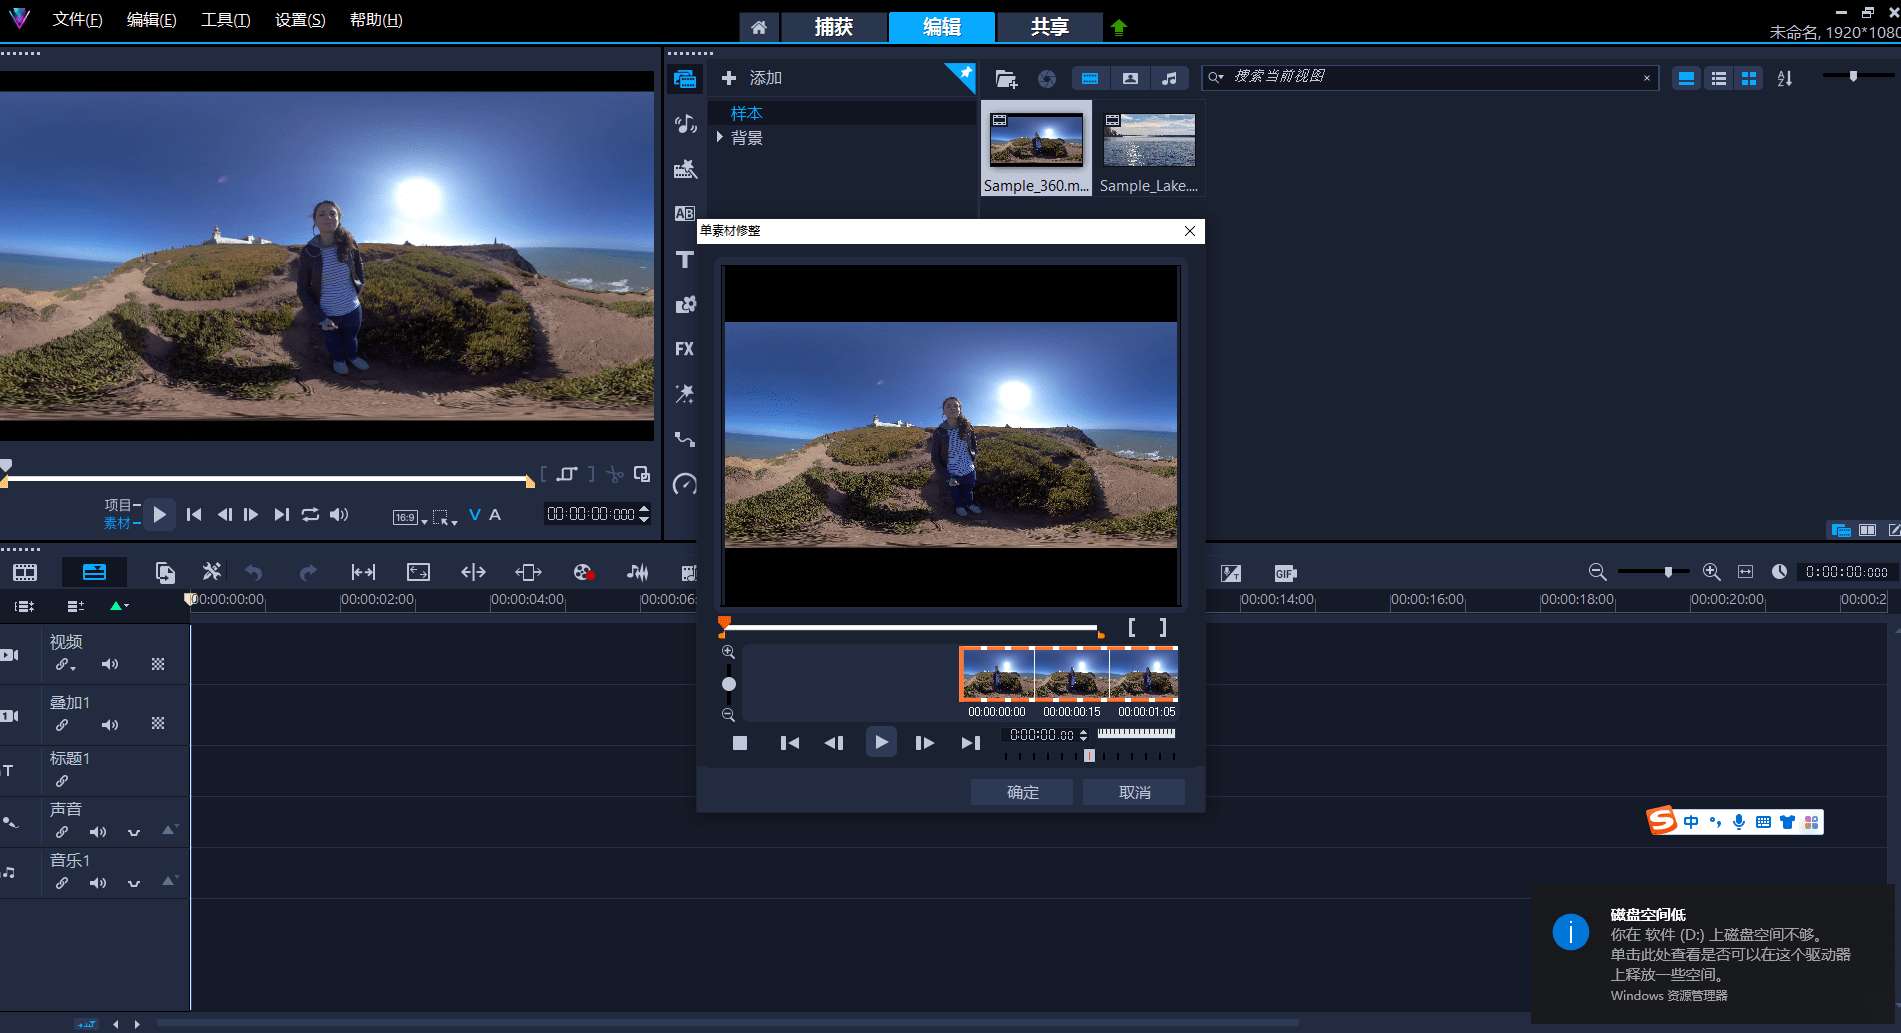Open the 编辑(E) menu
The width and height of the screenshot is (1901, 1033).
pyautogui.click(x=151, y=20)
